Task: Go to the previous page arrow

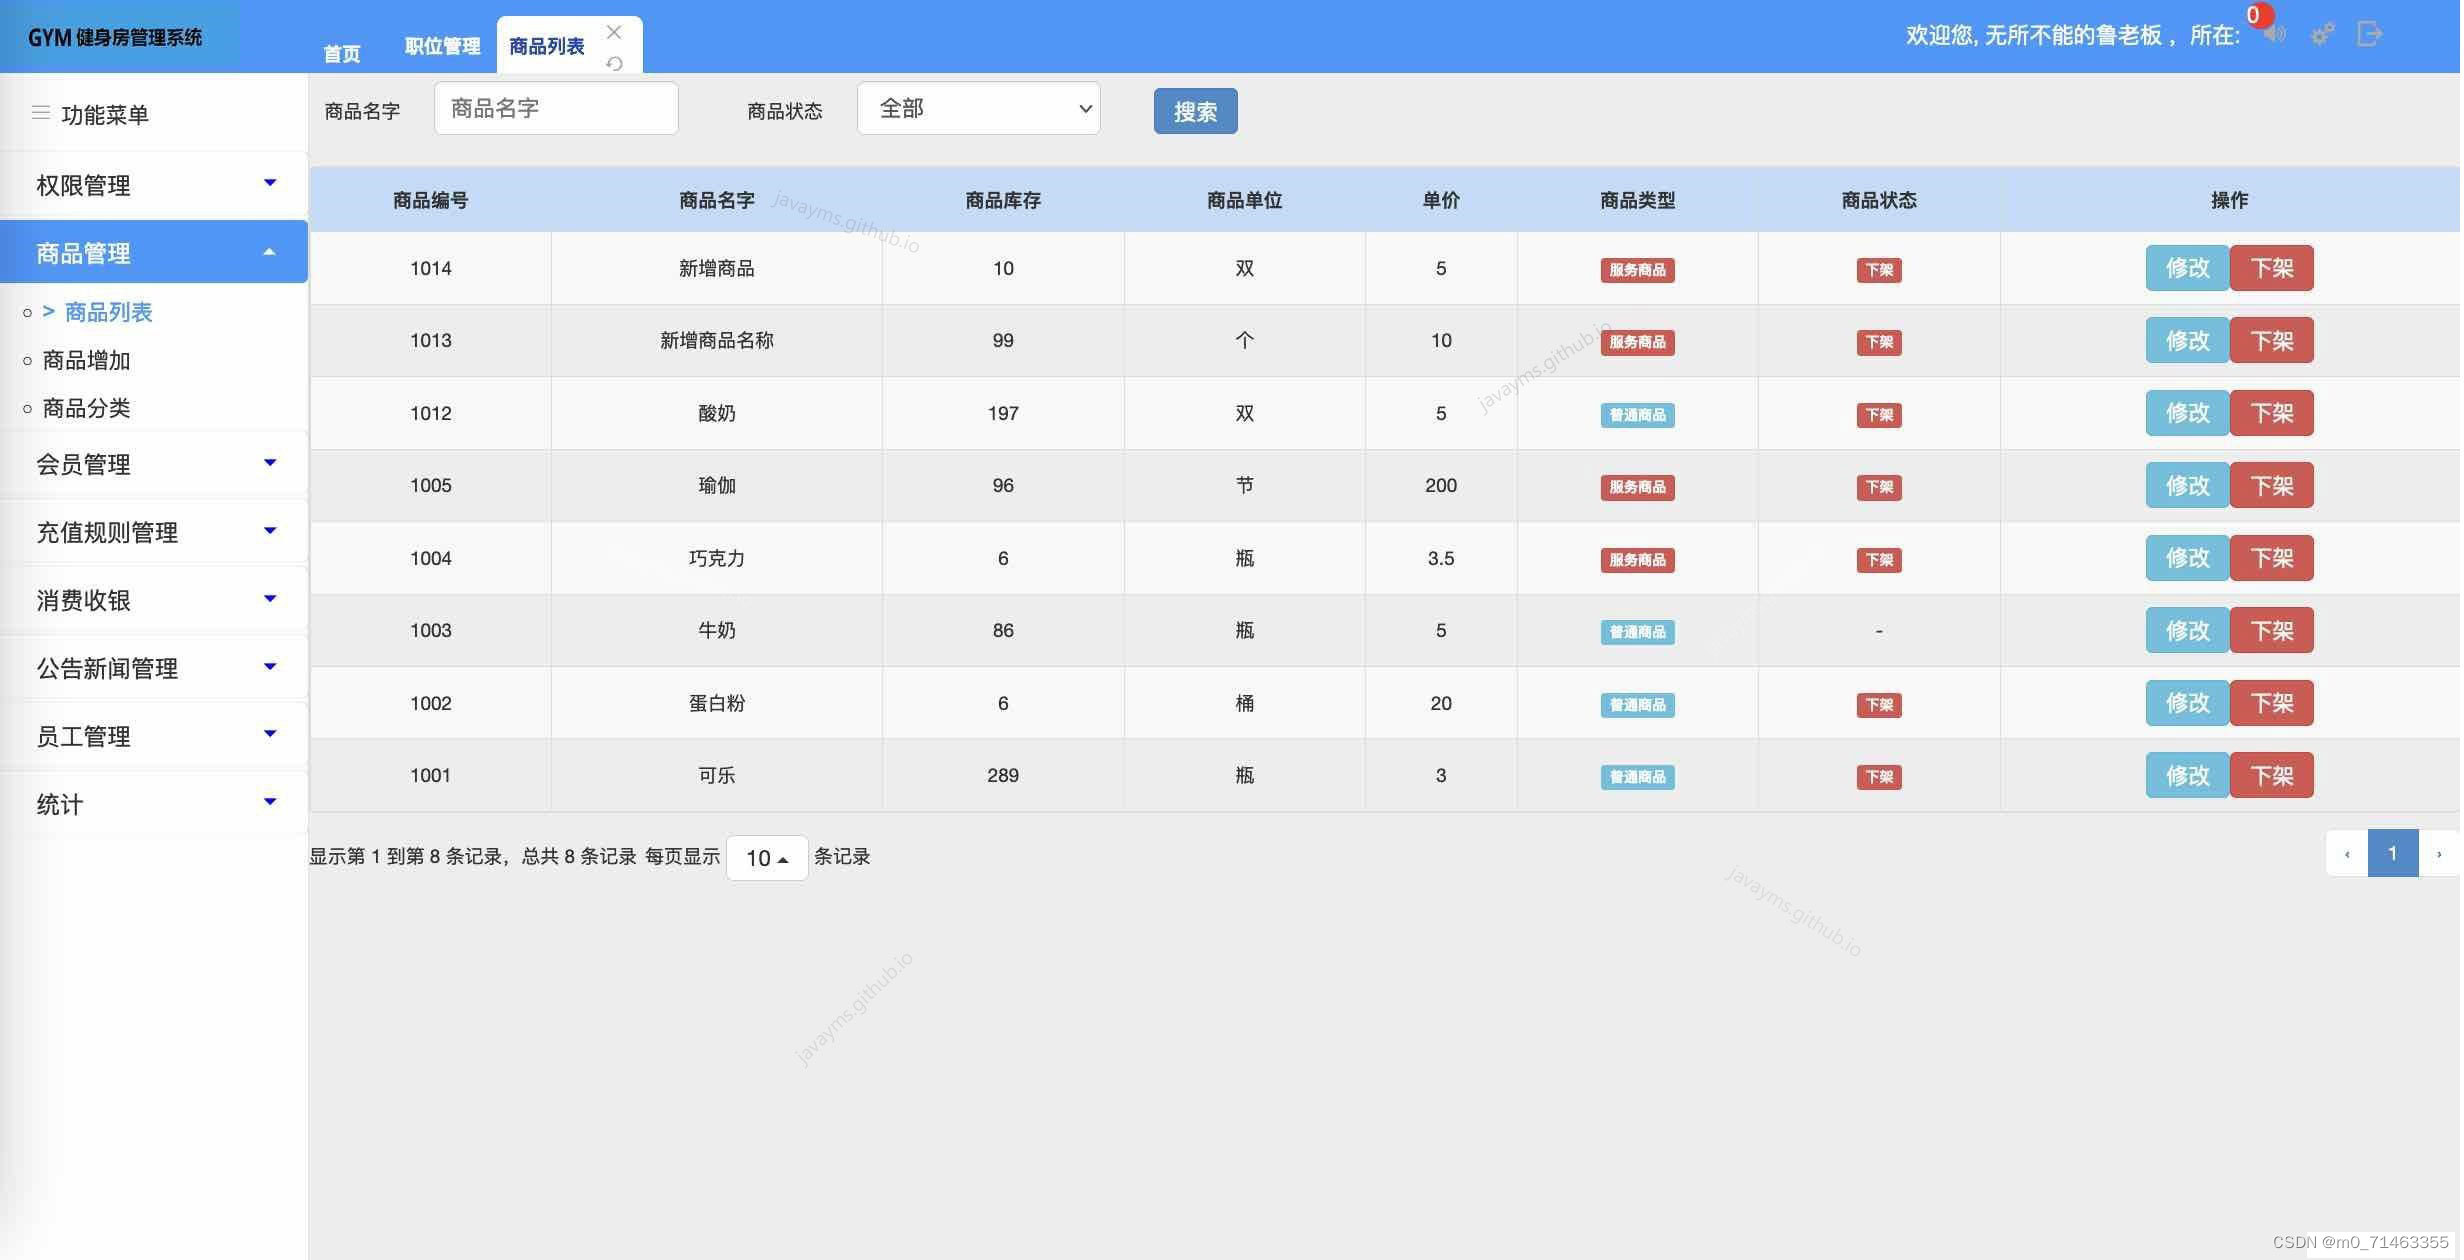Action: tap(2347, 854)
